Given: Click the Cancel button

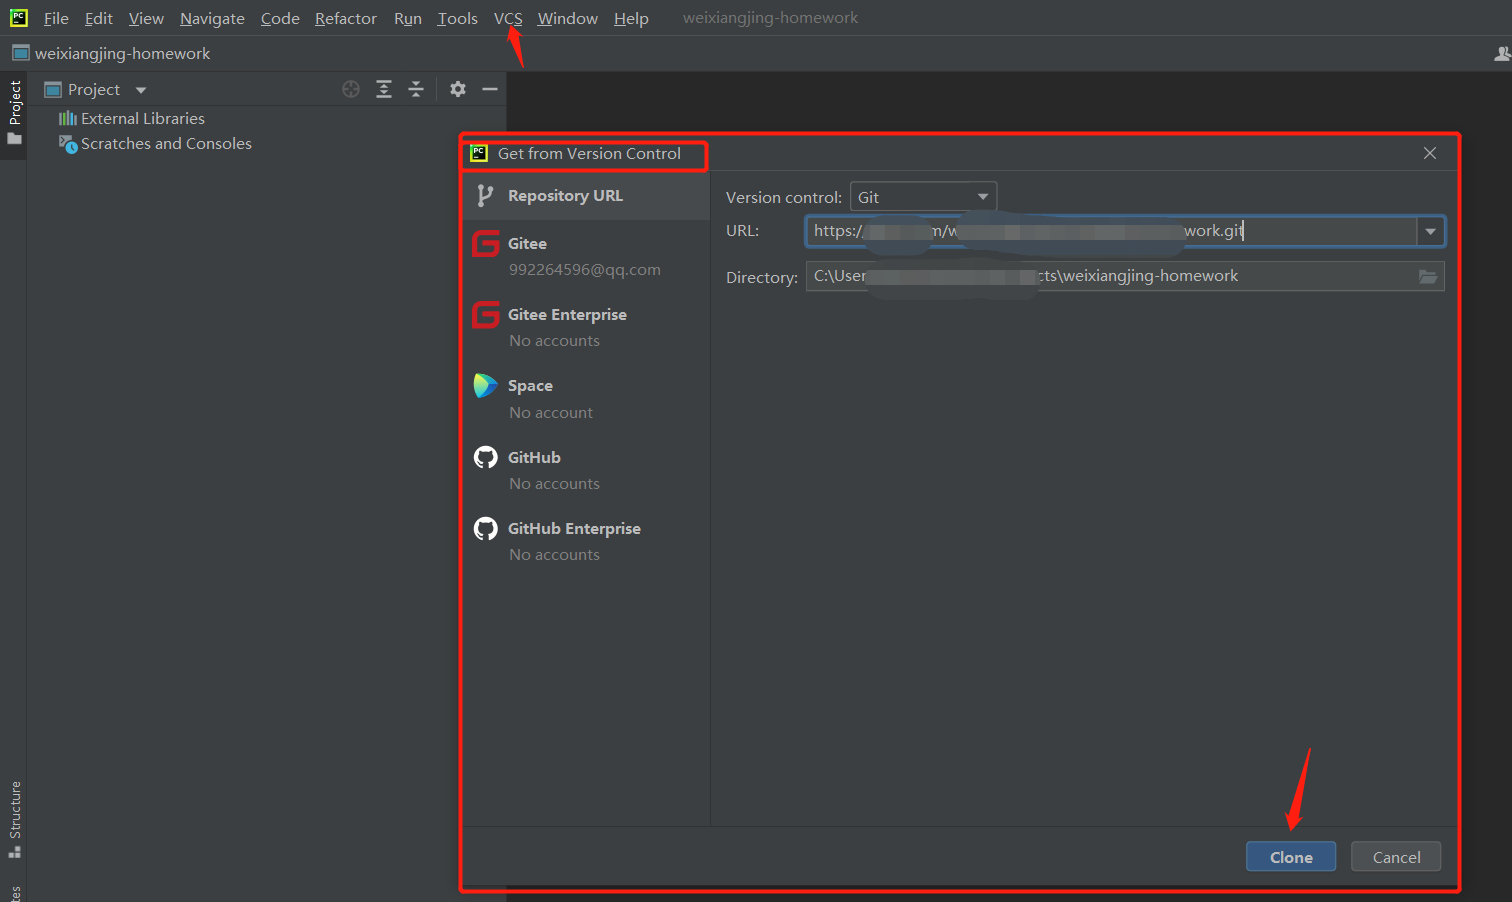Looking at the screenshot, I should [1396, 857].
